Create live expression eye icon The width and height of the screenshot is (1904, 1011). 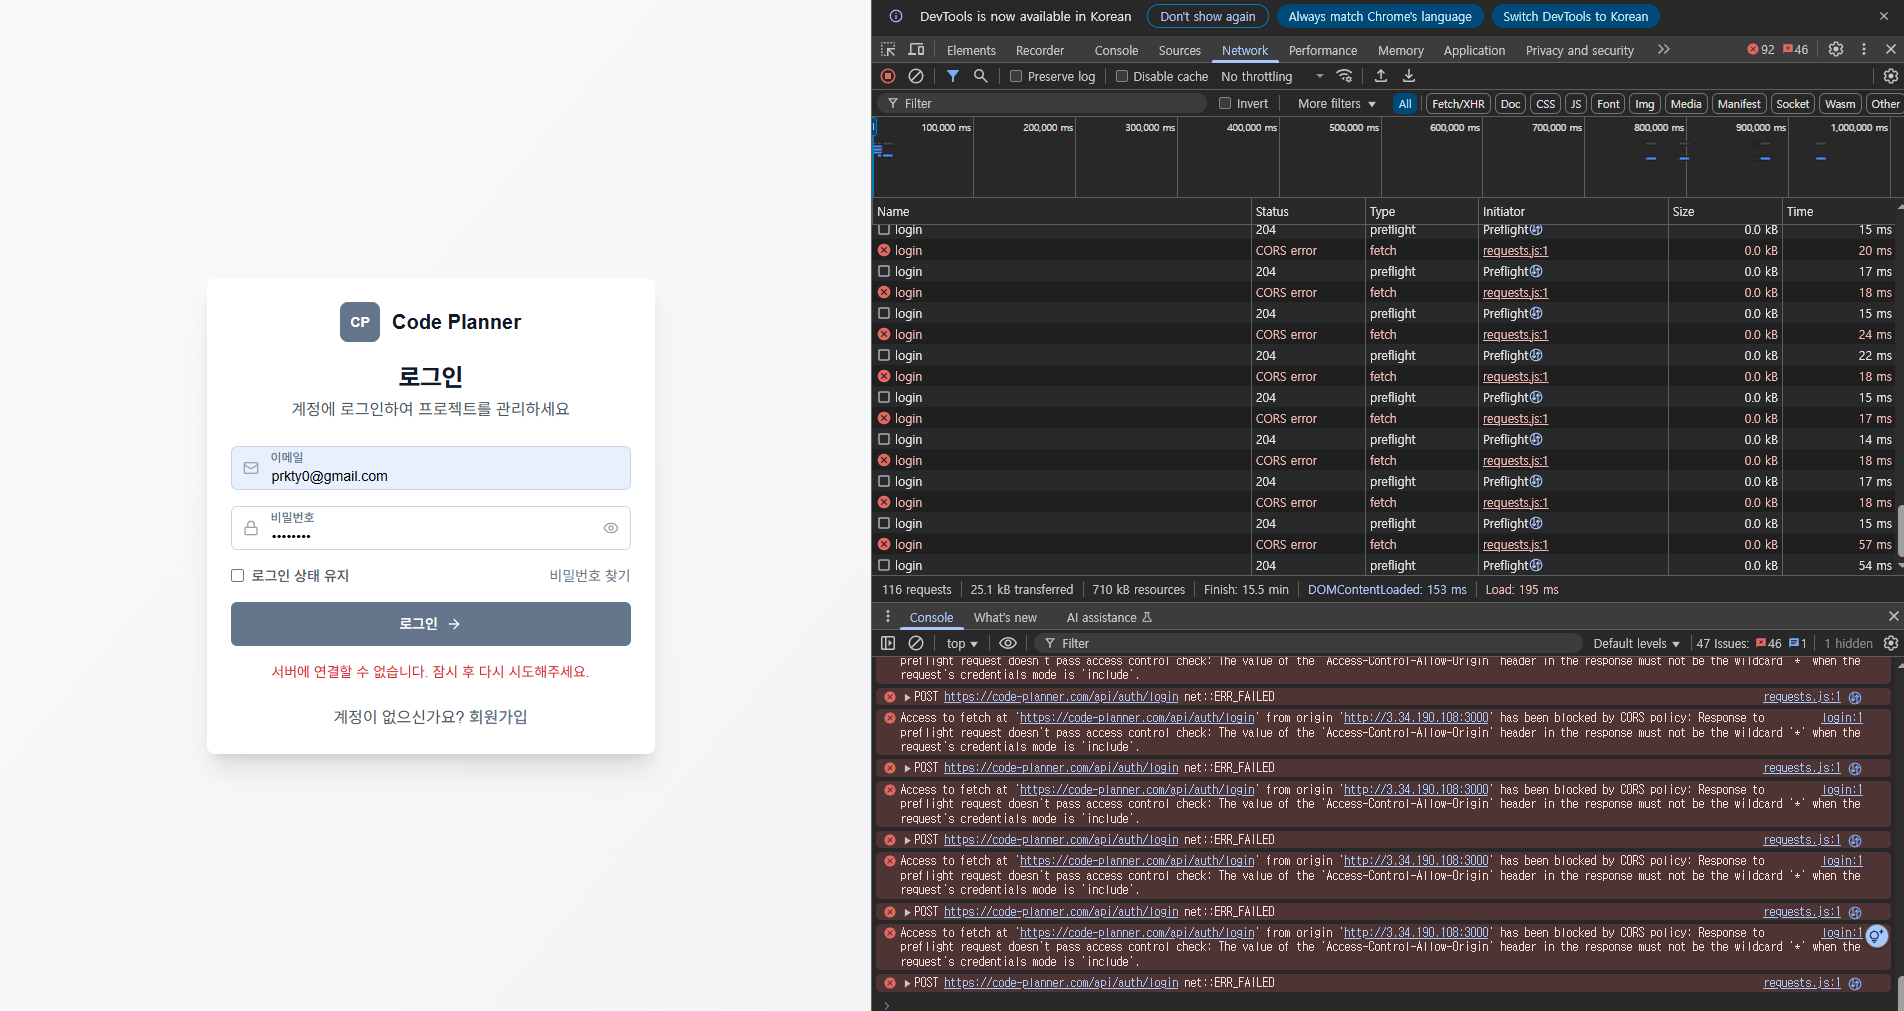click(1008, 643)
